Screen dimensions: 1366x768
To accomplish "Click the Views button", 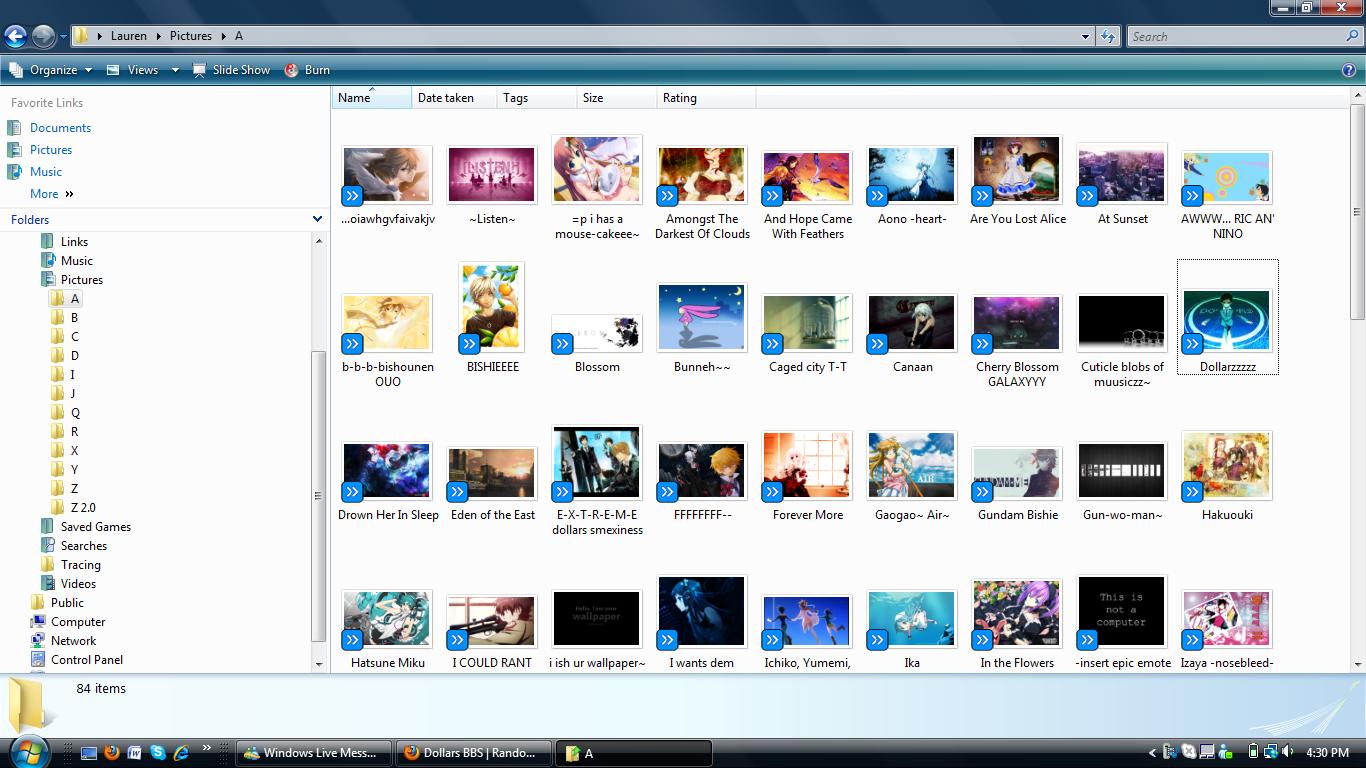I will click(133, 70).
